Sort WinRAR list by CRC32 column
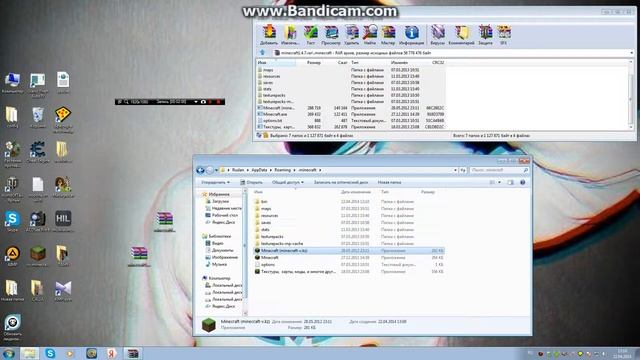The height and width of the screenshot is (360, 640). pos(438,62)
